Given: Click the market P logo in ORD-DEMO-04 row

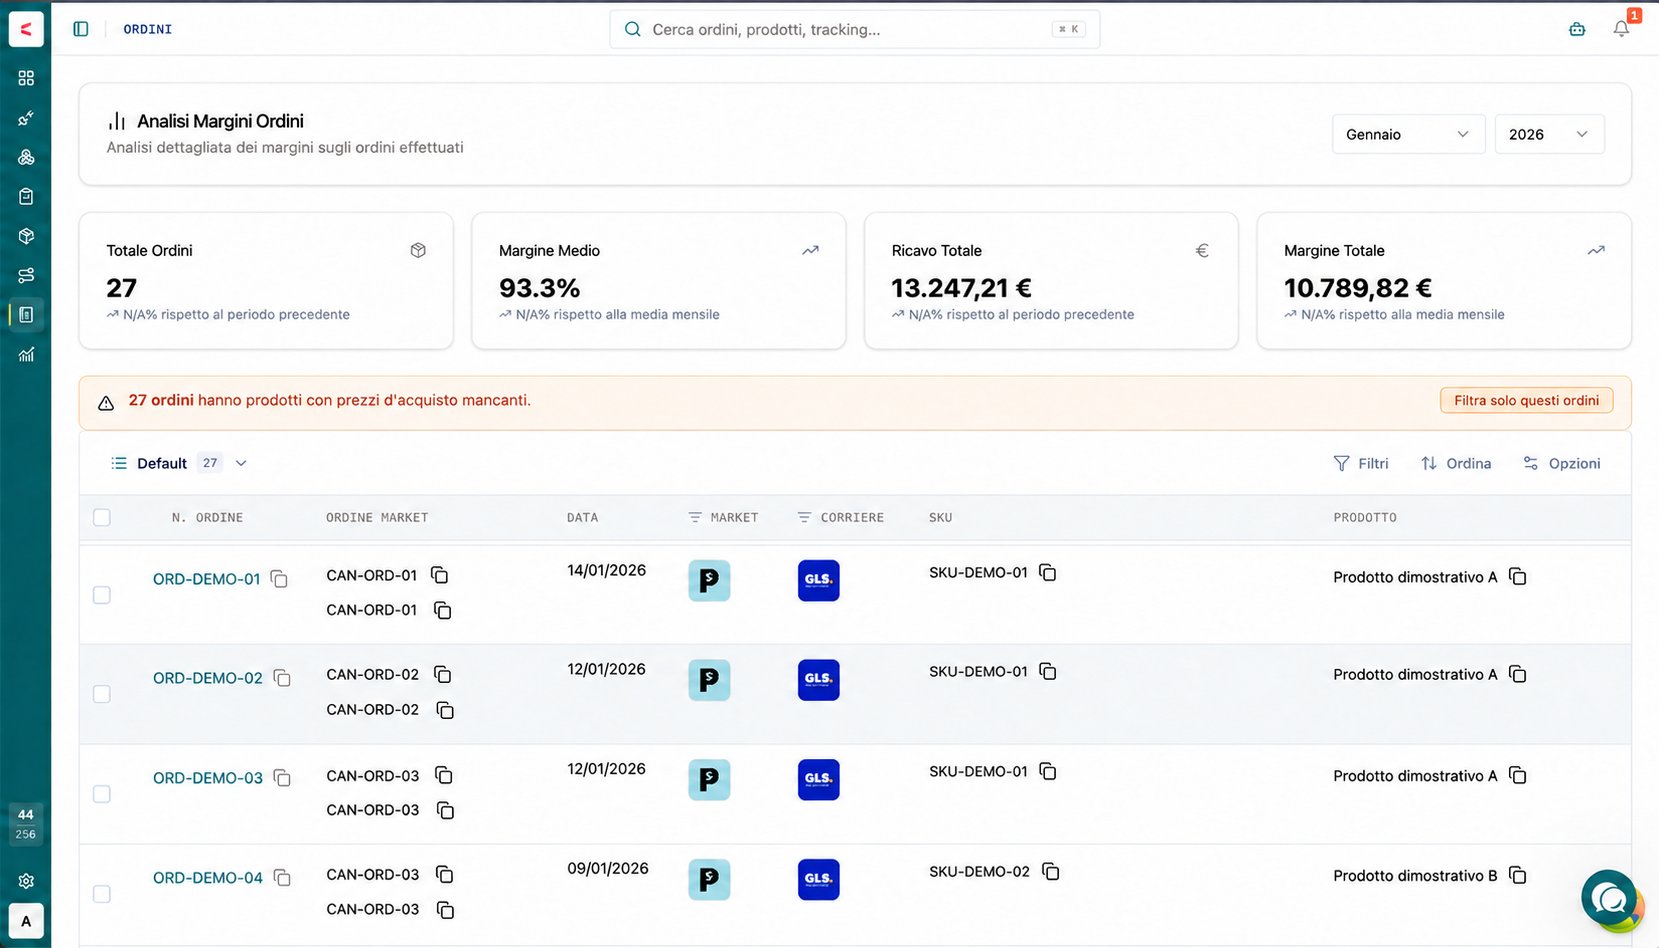Looking at the screenshot, I should tap(709, 880).
